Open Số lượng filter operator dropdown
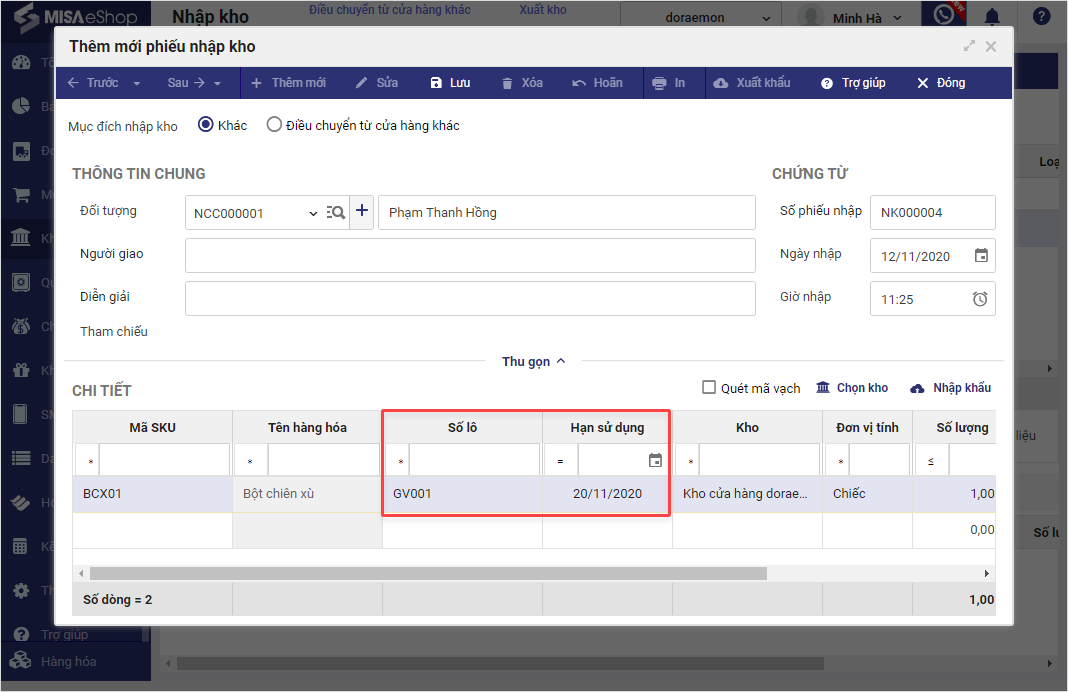The image size is (1068, 692). [x=932, y=461]
